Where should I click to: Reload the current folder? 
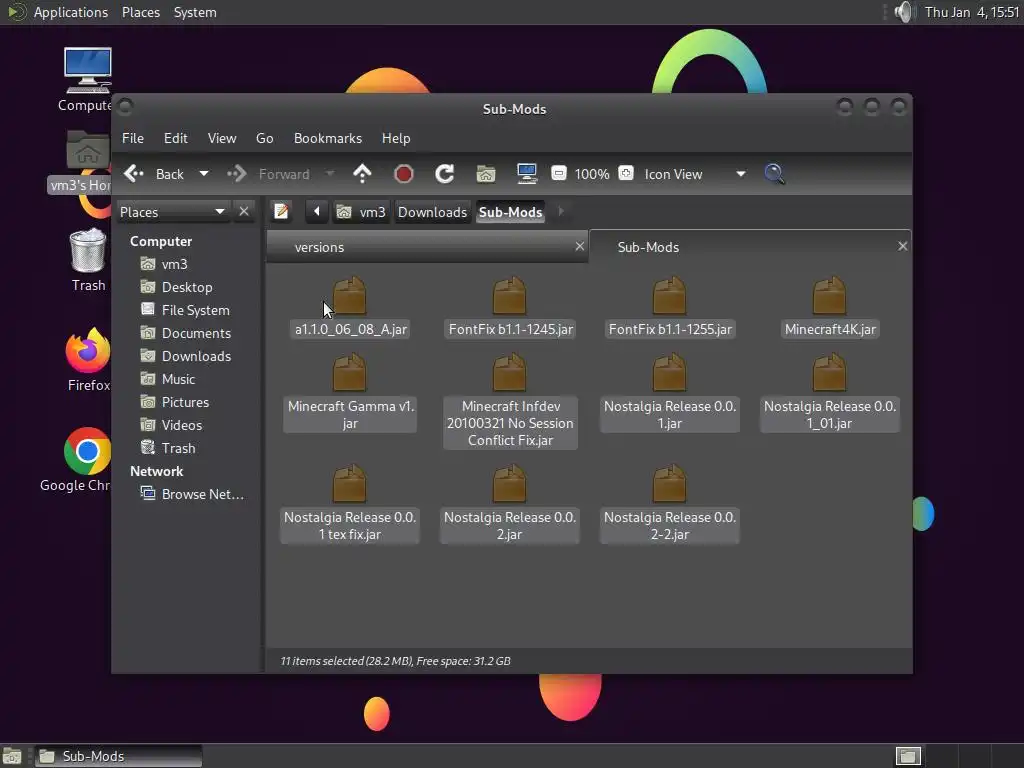(x=445, y=174)
